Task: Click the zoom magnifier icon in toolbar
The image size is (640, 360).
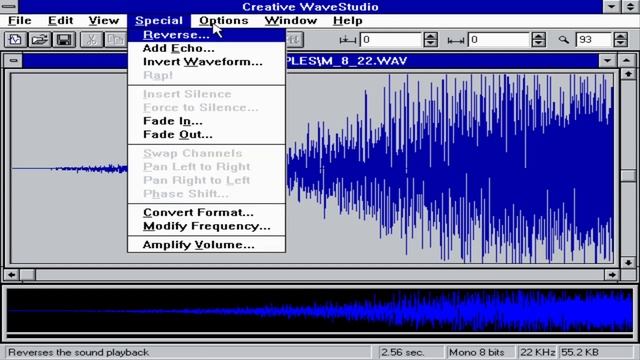Action: coord(564,40)
